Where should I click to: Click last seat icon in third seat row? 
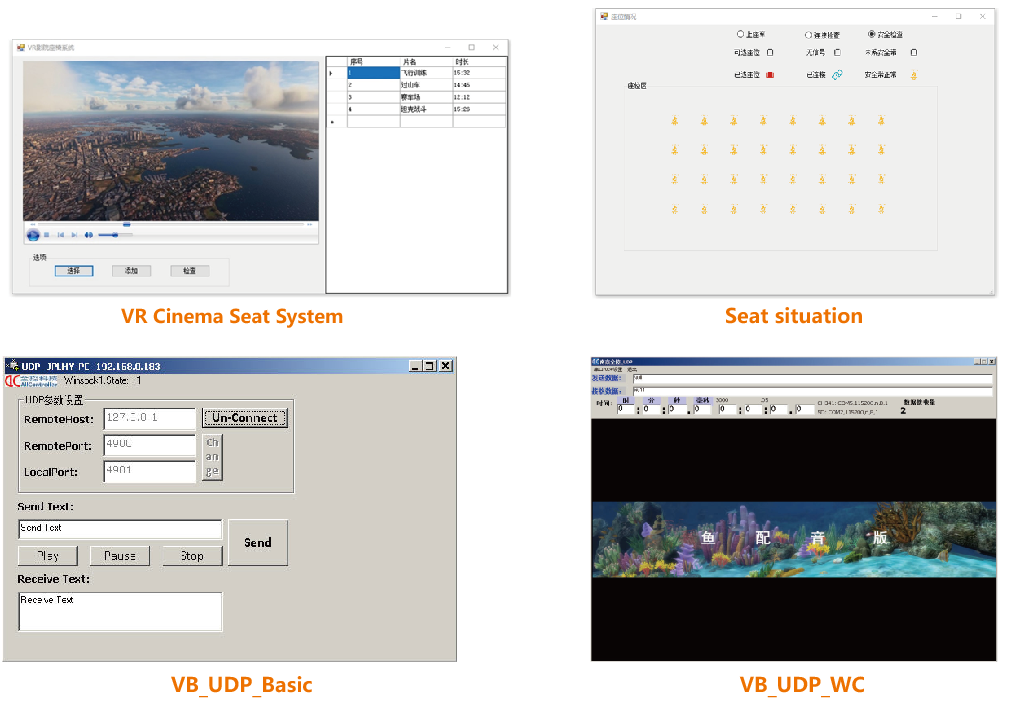coord(881,180)
